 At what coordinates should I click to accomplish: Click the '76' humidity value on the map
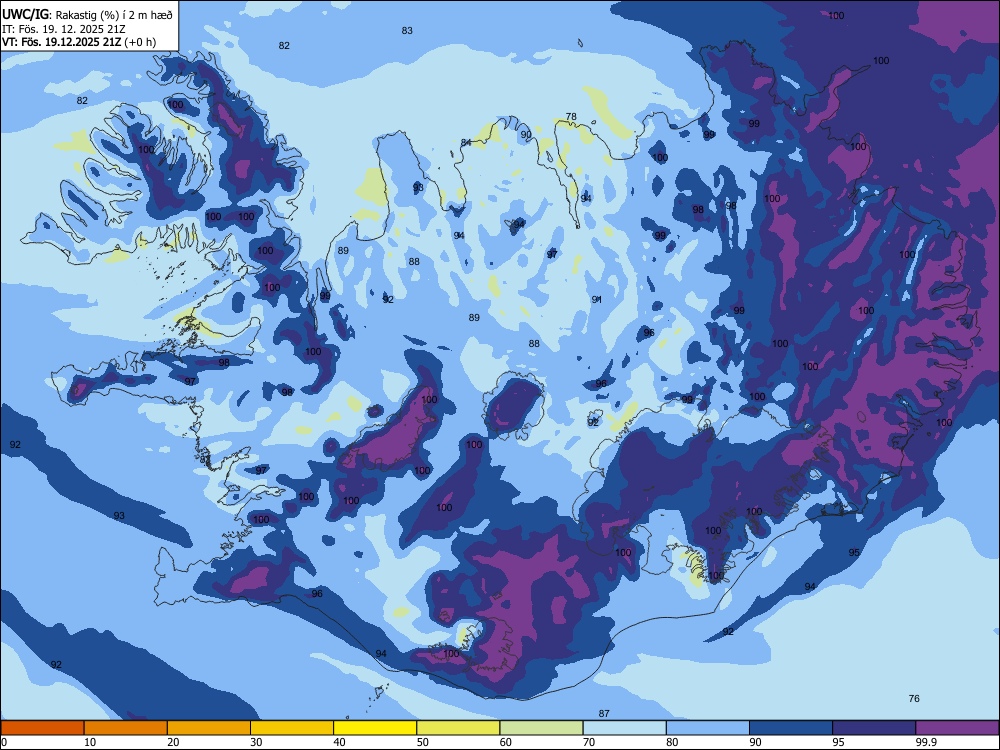914,698
